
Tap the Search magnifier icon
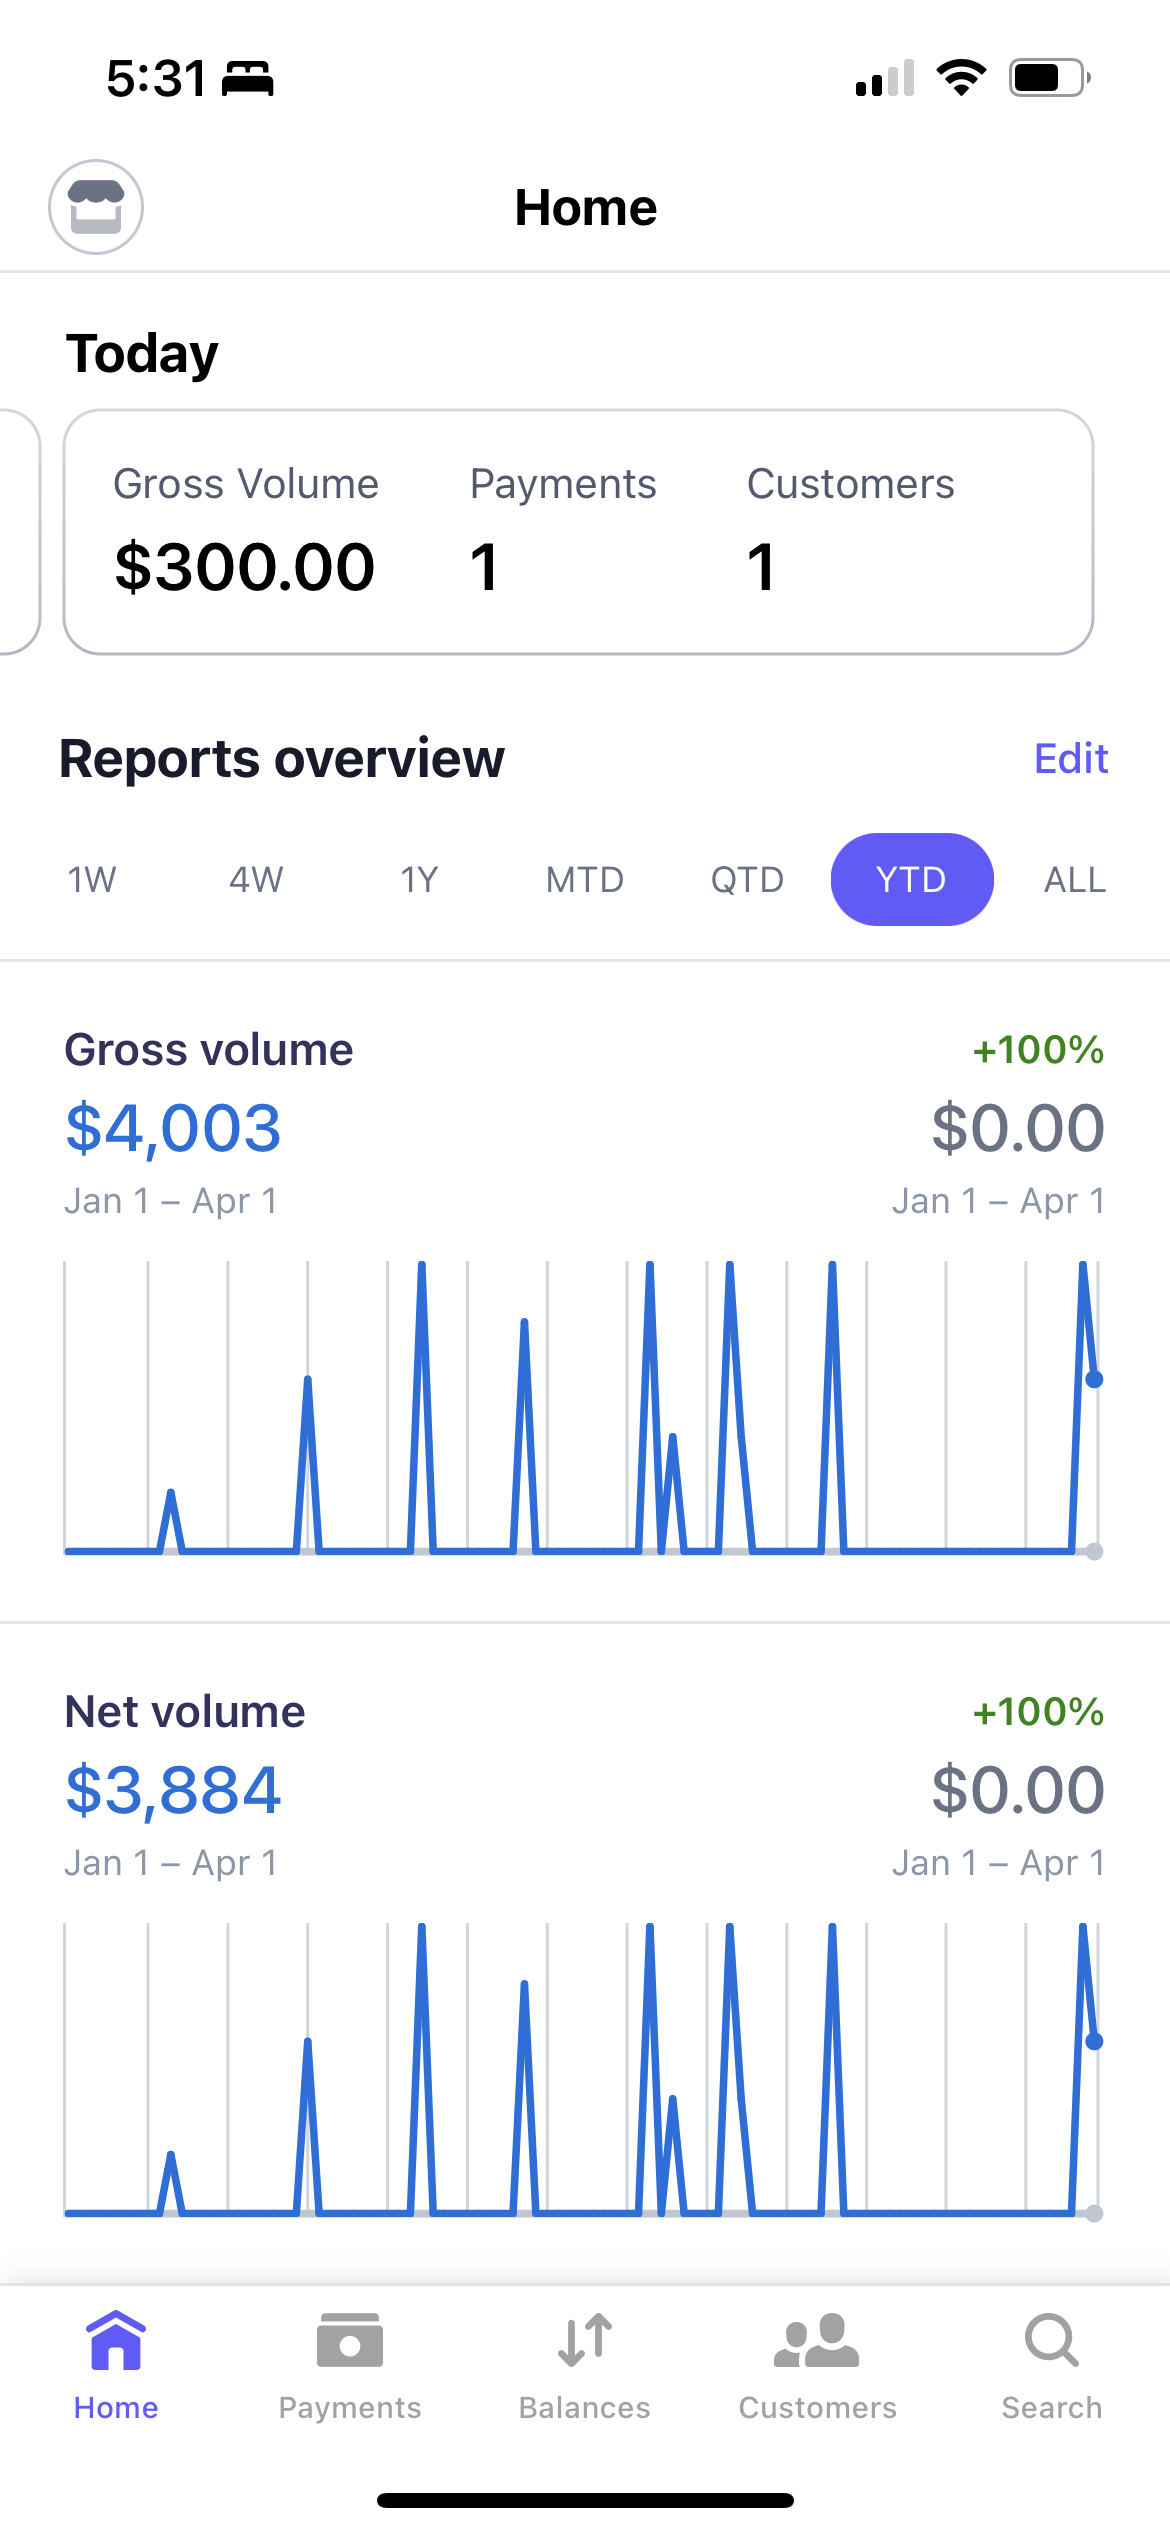point(1051,2341)
